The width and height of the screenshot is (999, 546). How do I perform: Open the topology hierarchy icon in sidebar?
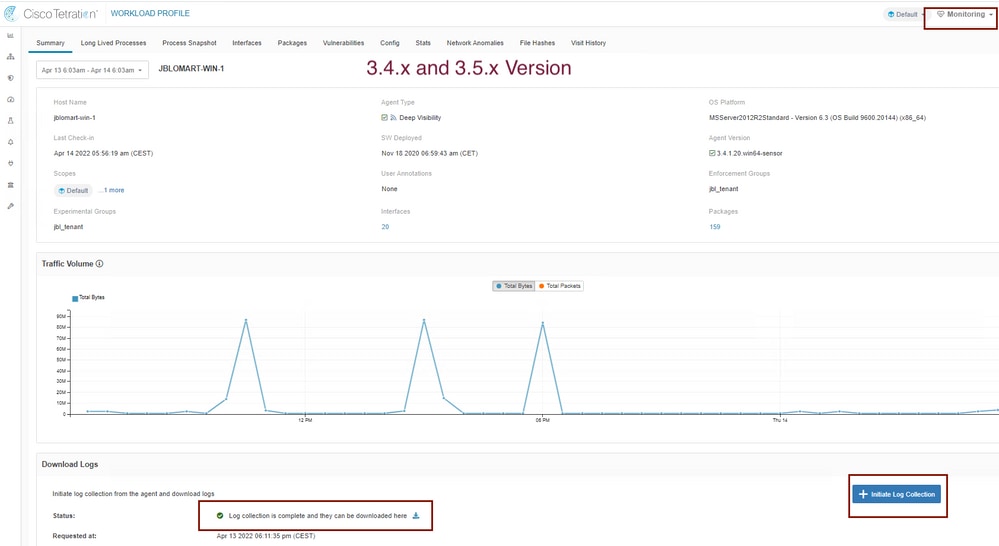pyautogui.click(x=10, y=57)
